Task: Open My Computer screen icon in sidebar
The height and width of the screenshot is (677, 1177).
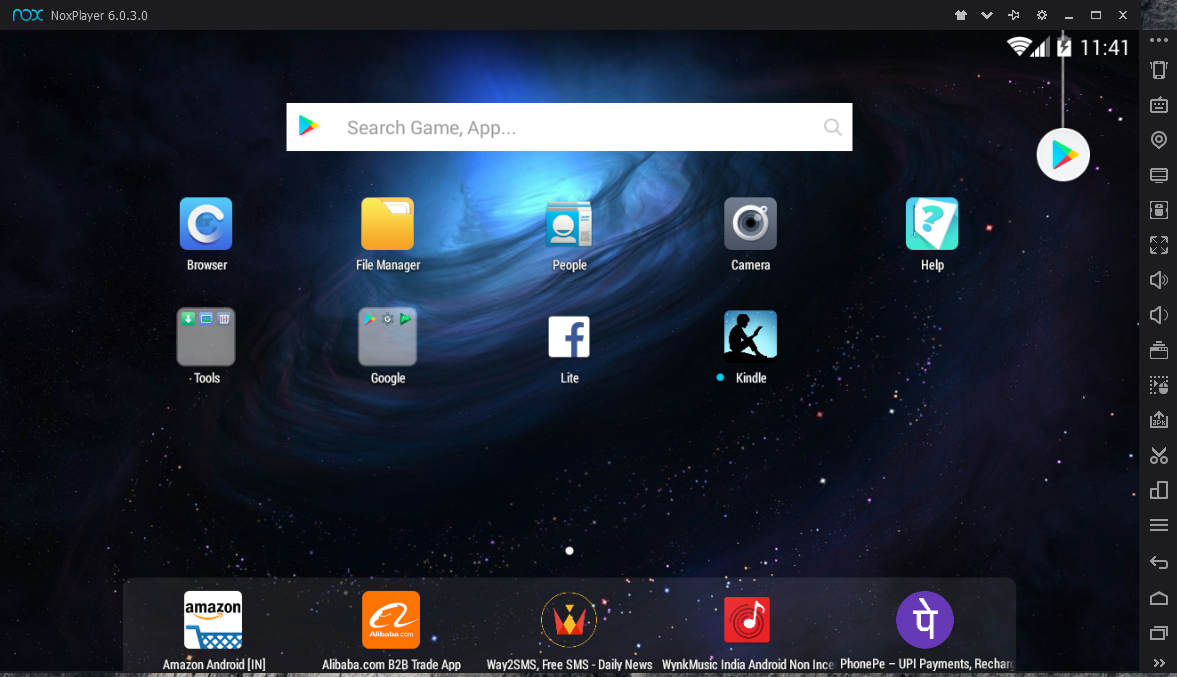Action: [1159, 176]
